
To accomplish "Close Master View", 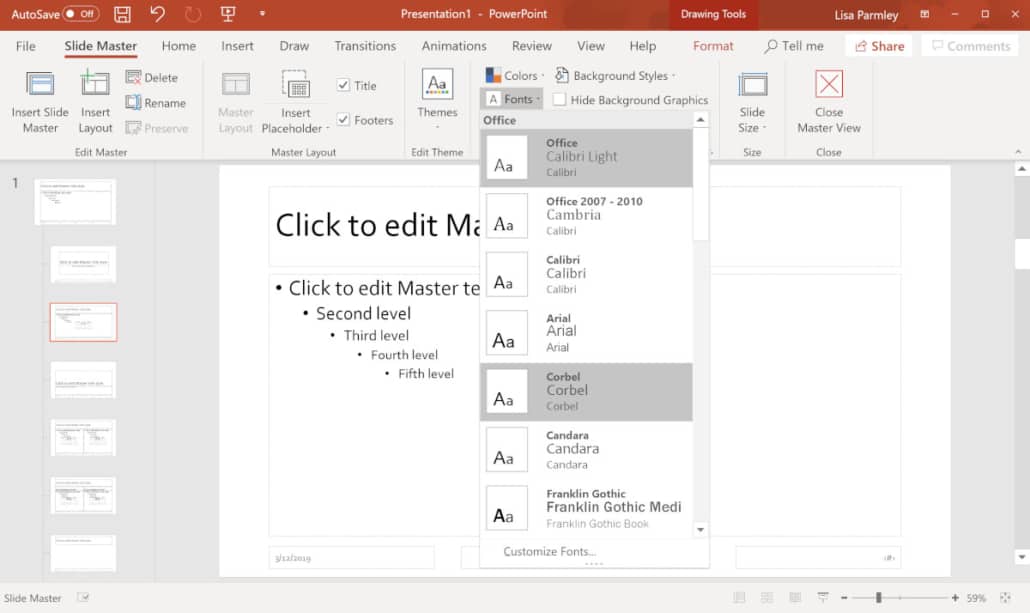I will (828, 100).
